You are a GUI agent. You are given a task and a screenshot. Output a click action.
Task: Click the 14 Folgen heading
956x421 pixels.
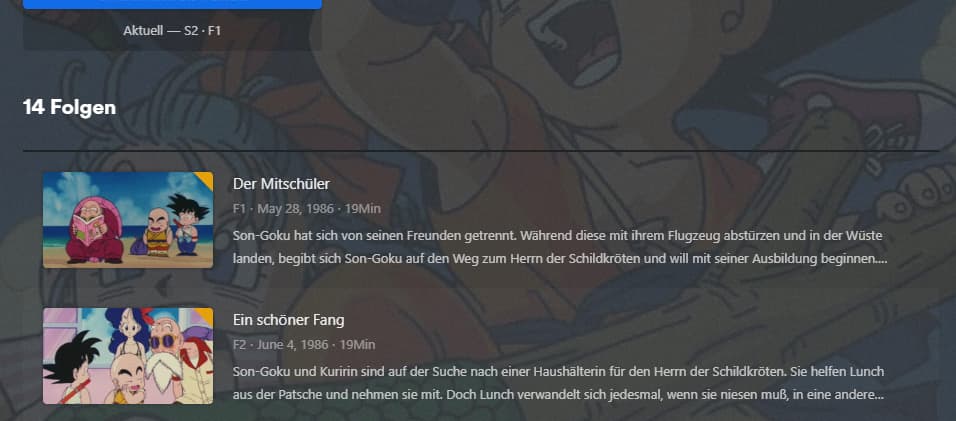pyautogui.click(x=70, y=107)
